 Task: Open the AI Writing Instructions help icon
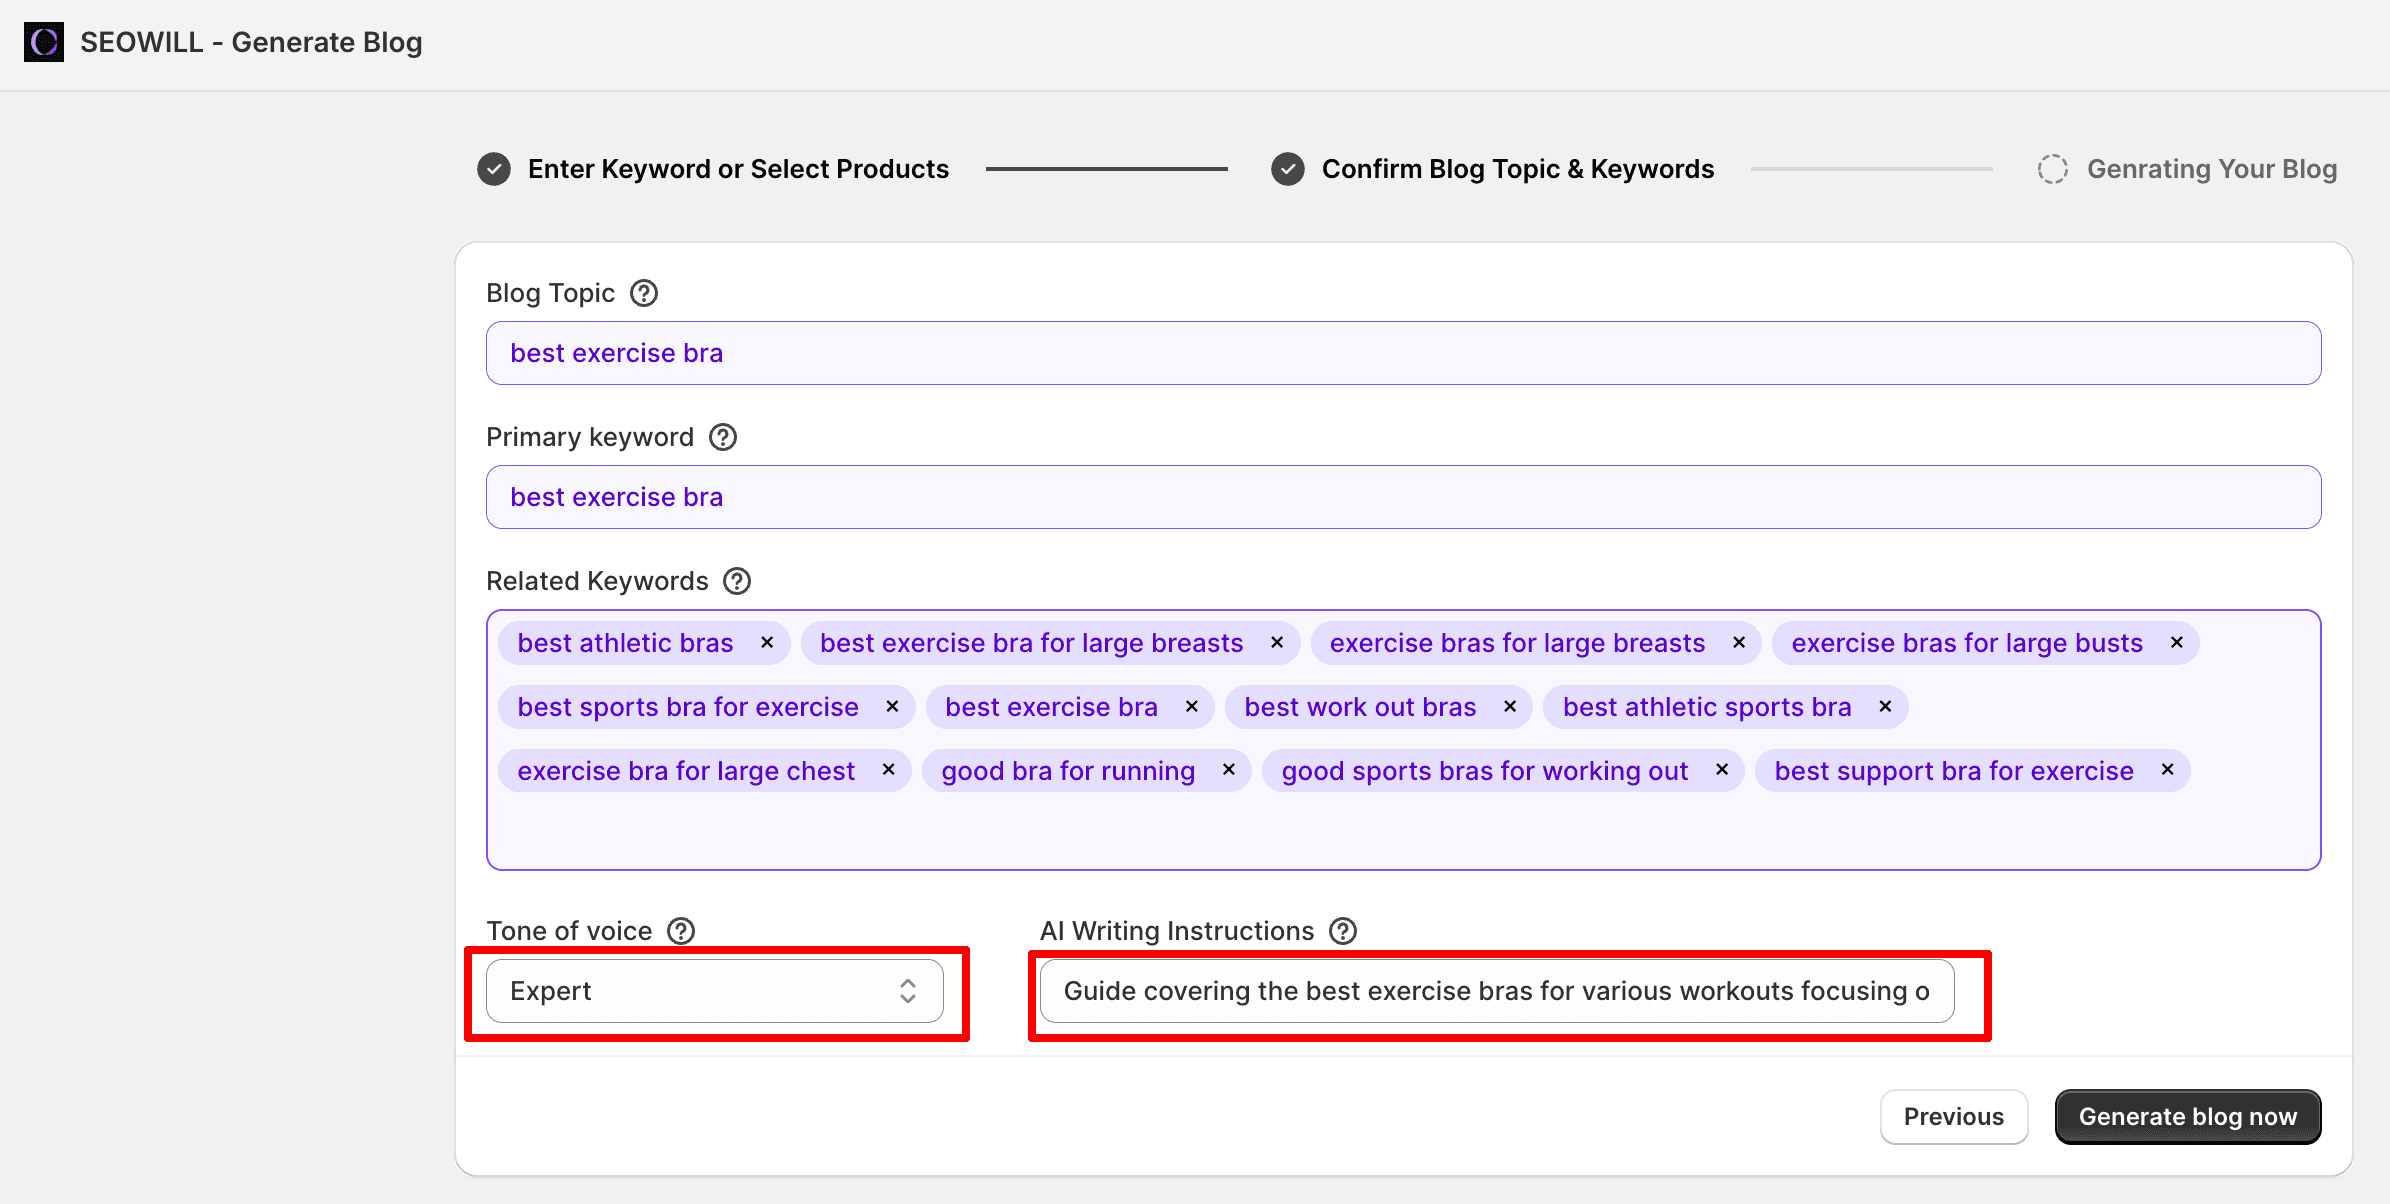[x=1343, y=930]
